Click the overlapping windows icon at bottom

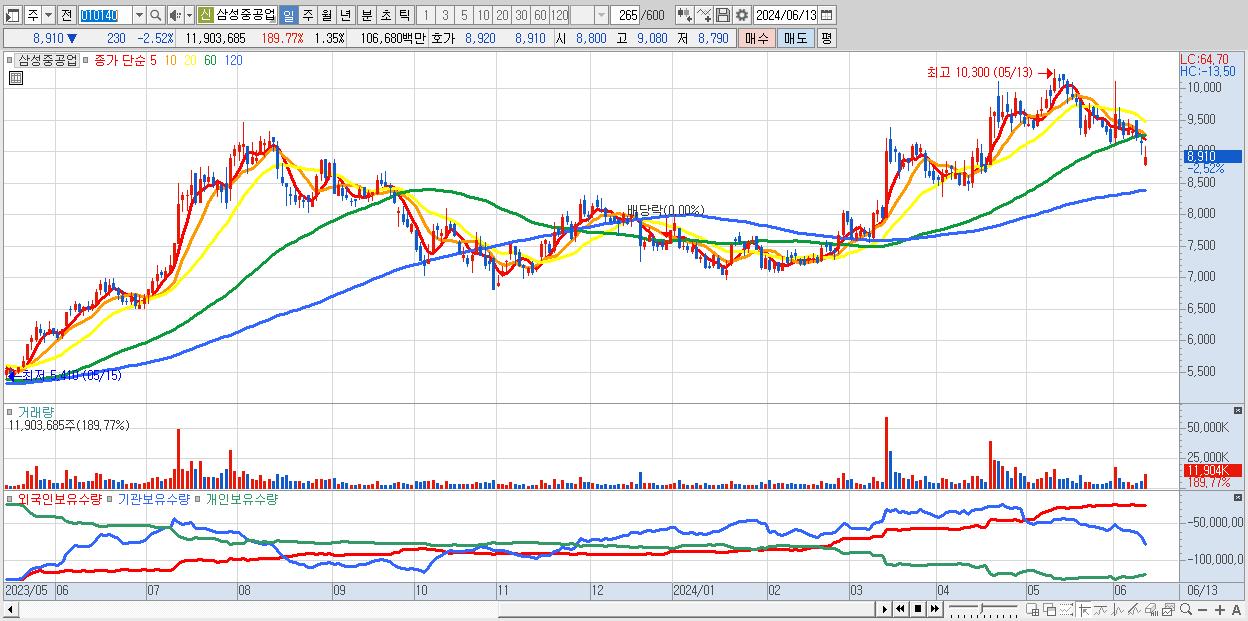[1050, 609]
